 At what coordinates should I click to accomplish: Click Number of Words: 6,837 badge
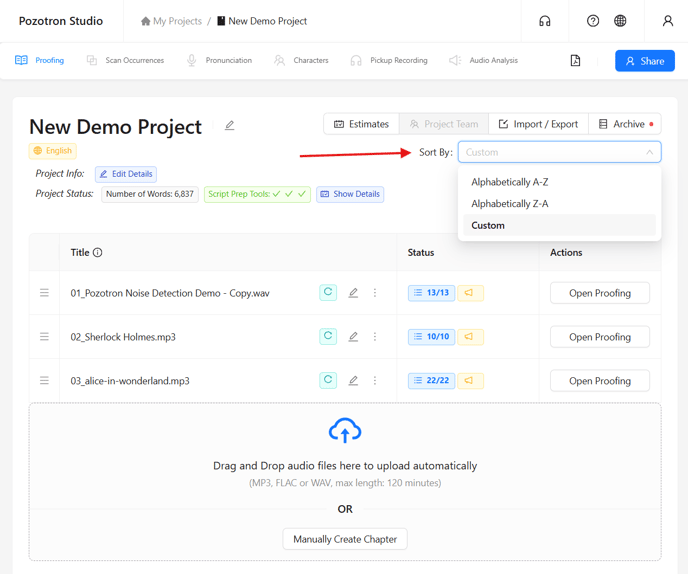pyautogui.click(x=150, y=194)
